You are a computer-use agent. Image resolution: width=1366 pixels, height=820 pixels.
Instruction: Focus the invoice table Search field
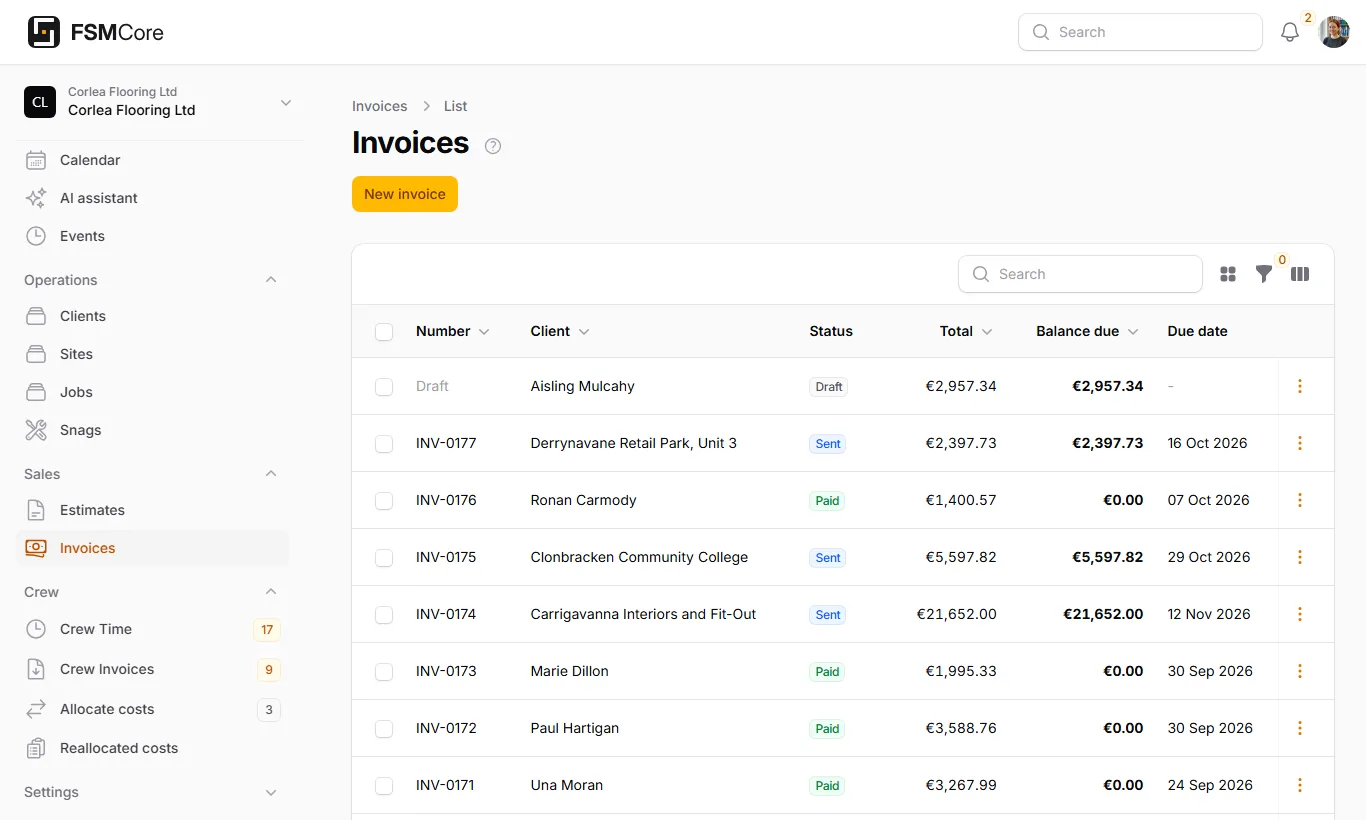click(x=1080, y=274)
